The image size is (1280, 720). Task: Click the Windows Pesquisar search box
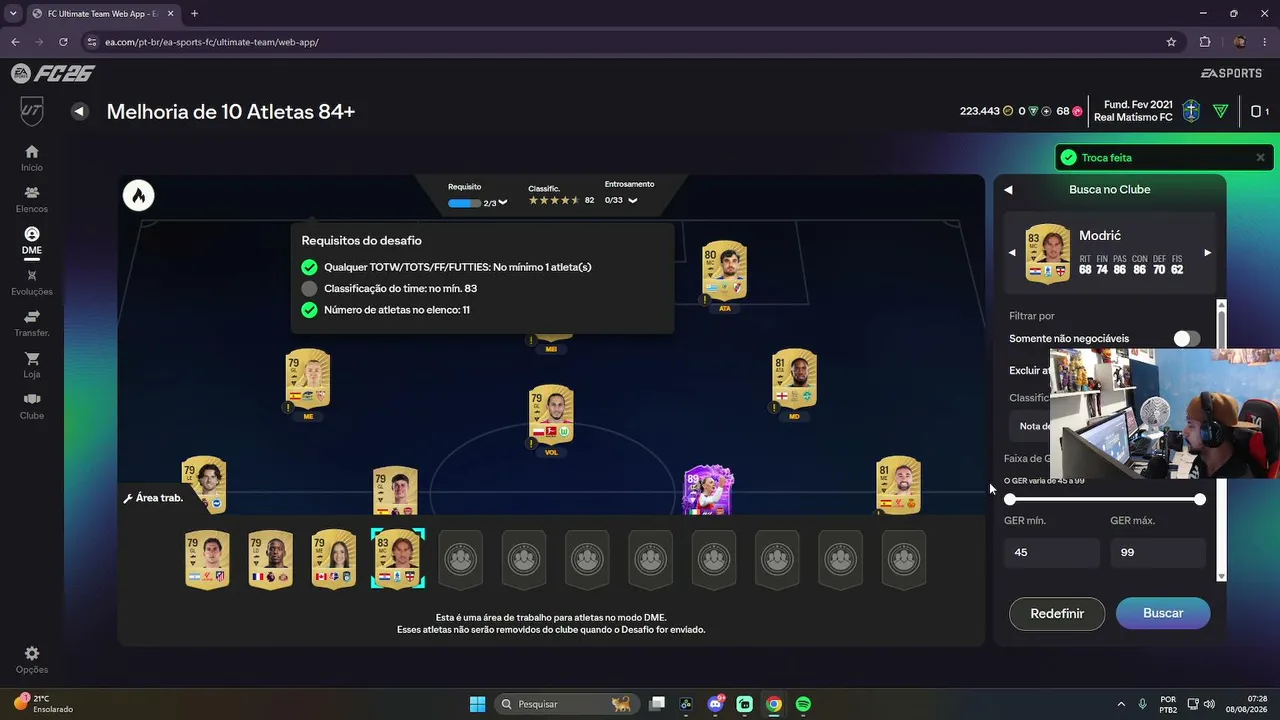coord(566,704)
